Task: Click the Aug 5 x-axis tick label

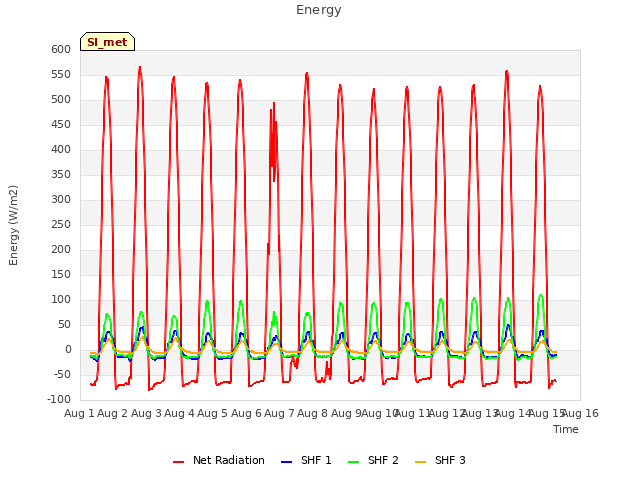Action: point(212,413)
